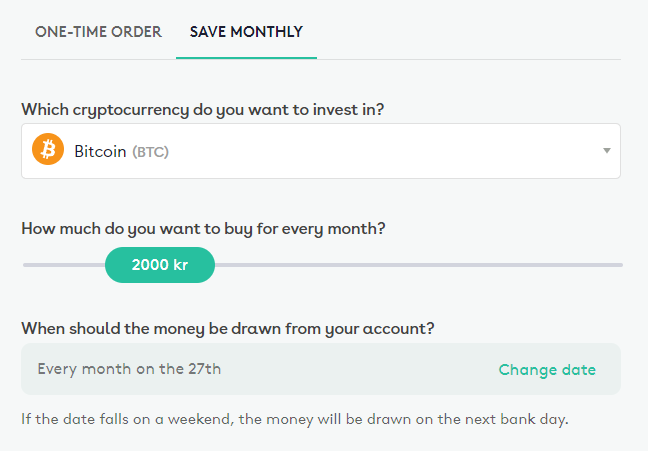Screen dimensions: 648x451
Task: Click the "Every month on the 27th" text
Action: [x=129, y=369]
